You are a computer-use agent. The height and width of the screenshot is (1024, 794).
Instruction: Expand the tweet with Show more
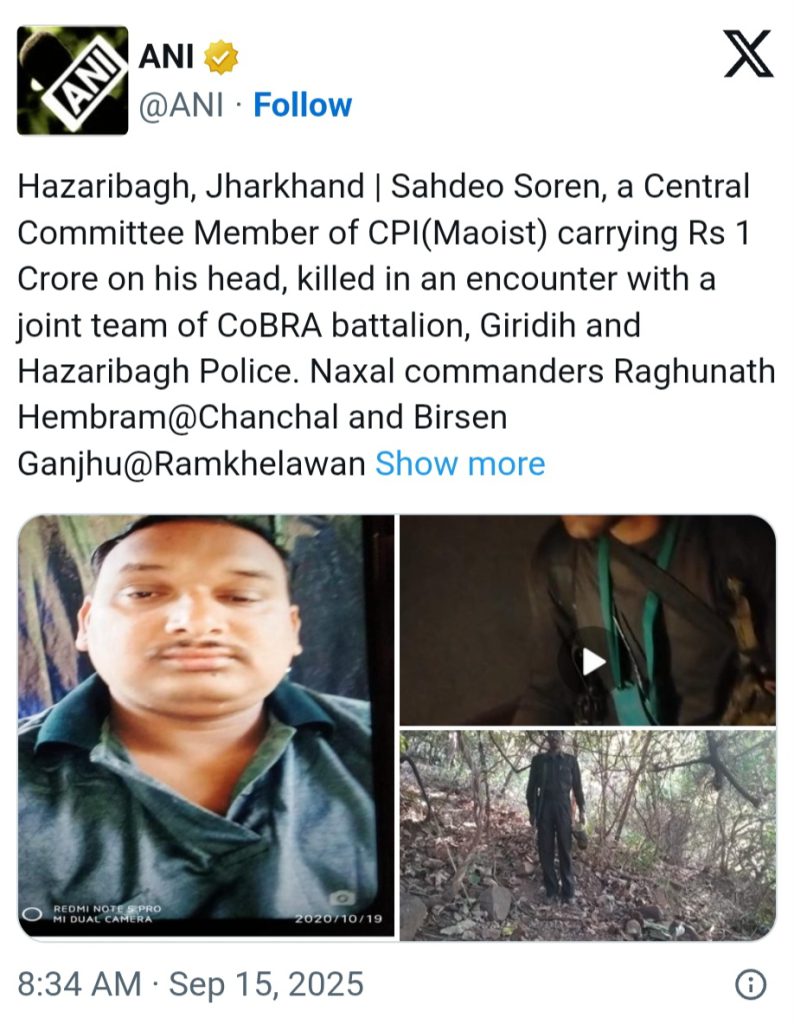coord(460,464)
